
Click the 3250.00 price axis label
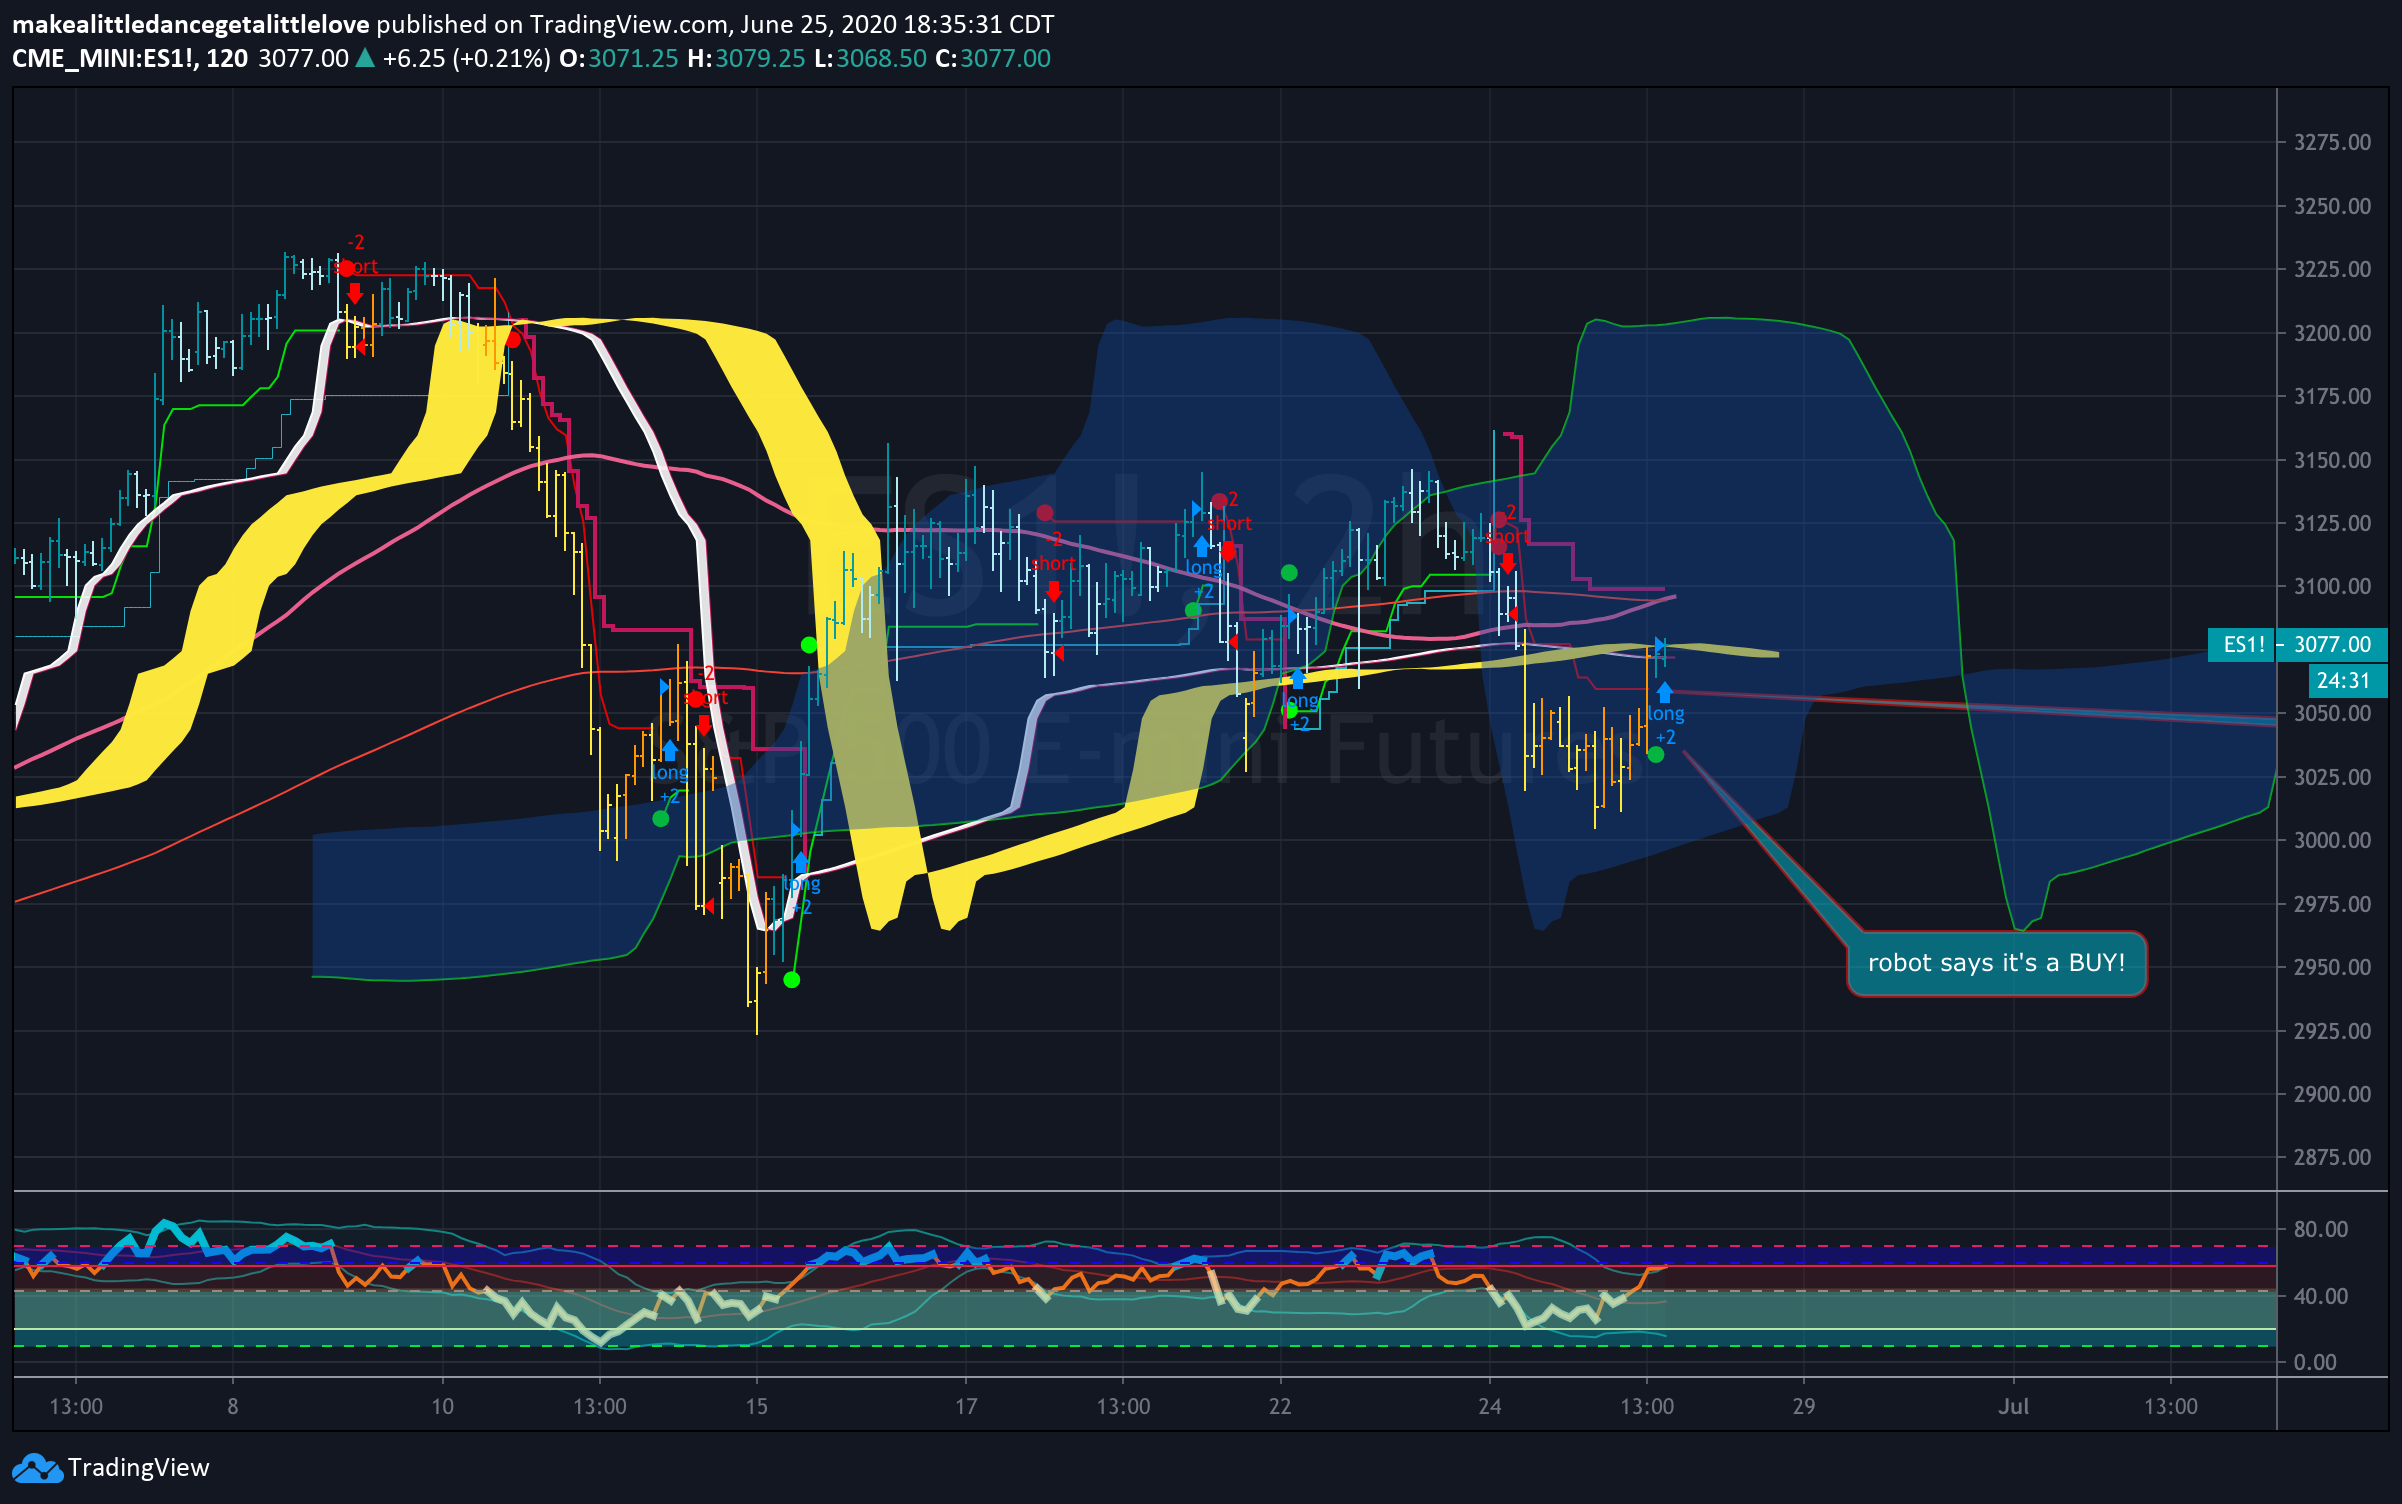point(2332,206)
